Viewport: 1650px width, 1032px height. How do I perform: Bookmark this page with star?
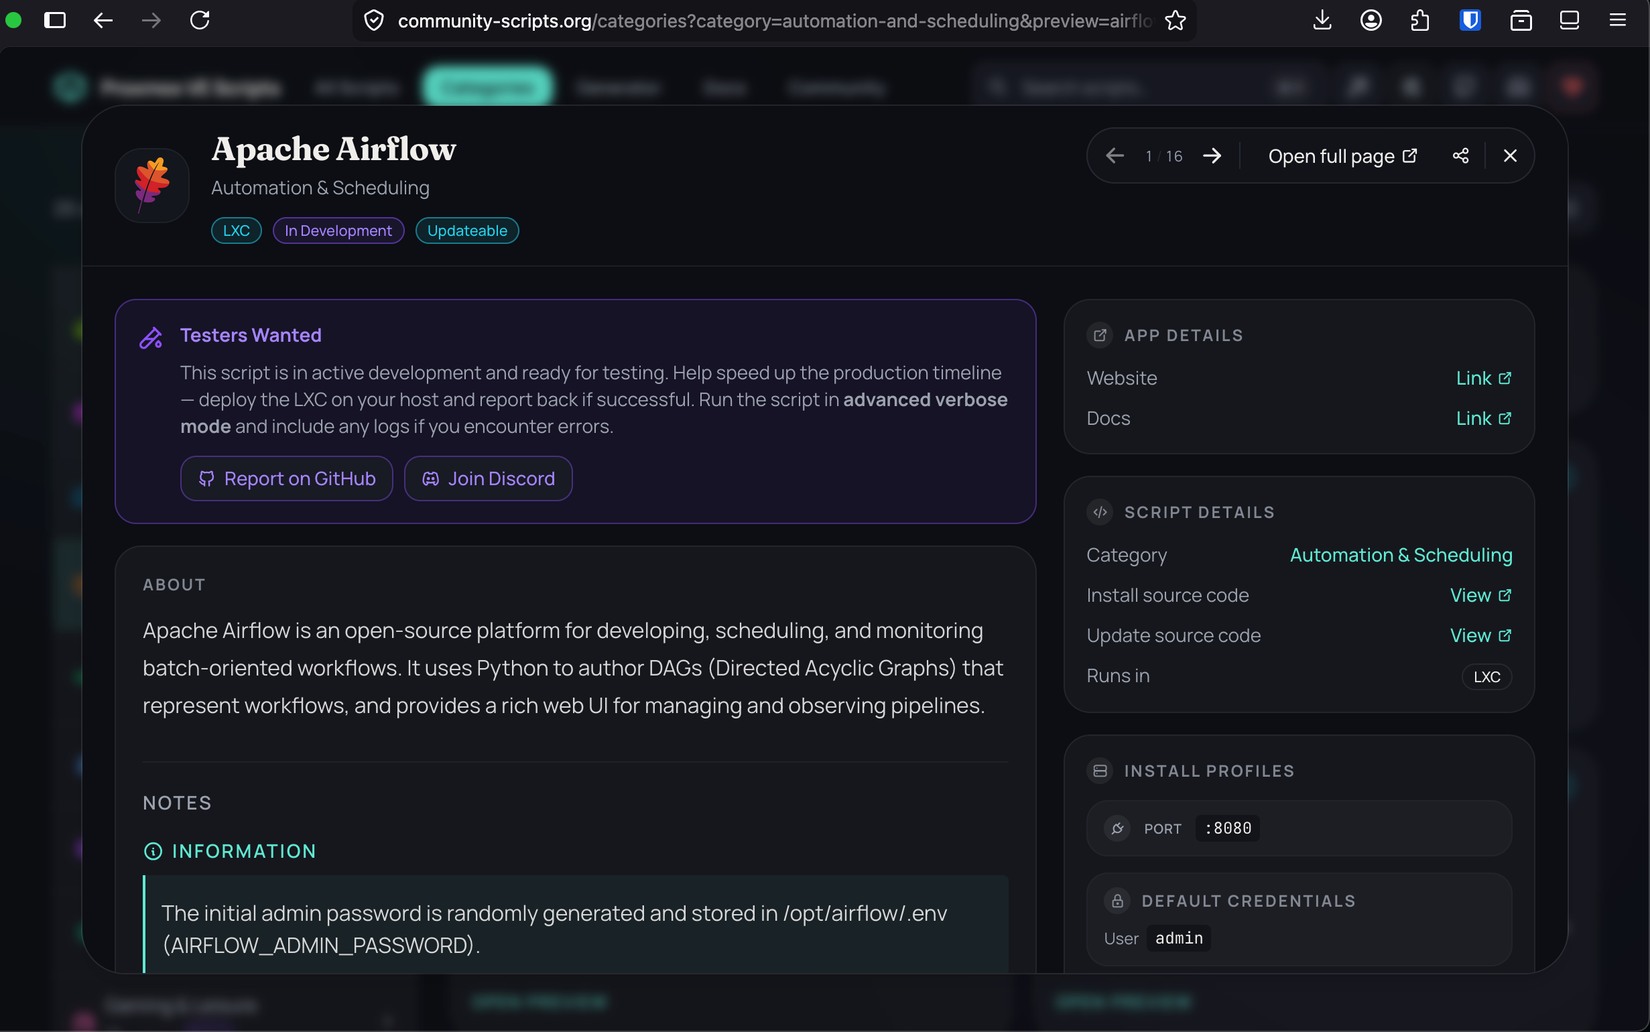[x=1175, y=21]
